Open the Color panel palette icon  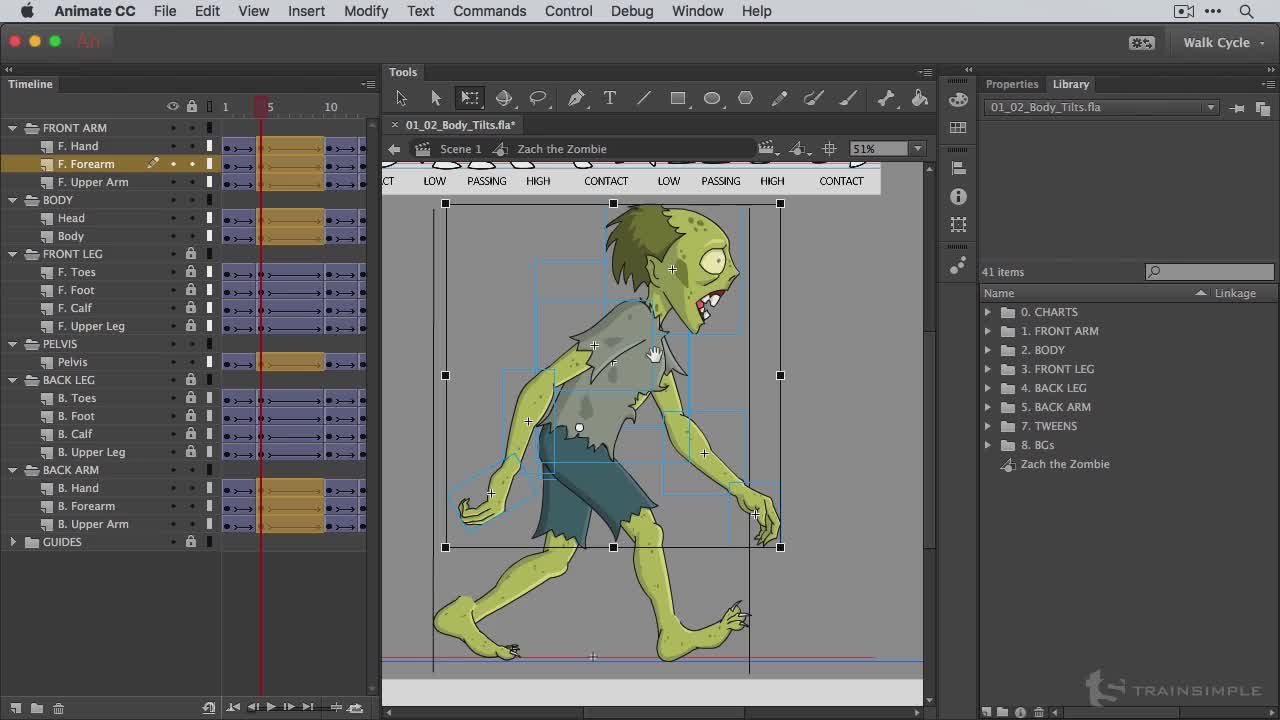pos(958,99)
